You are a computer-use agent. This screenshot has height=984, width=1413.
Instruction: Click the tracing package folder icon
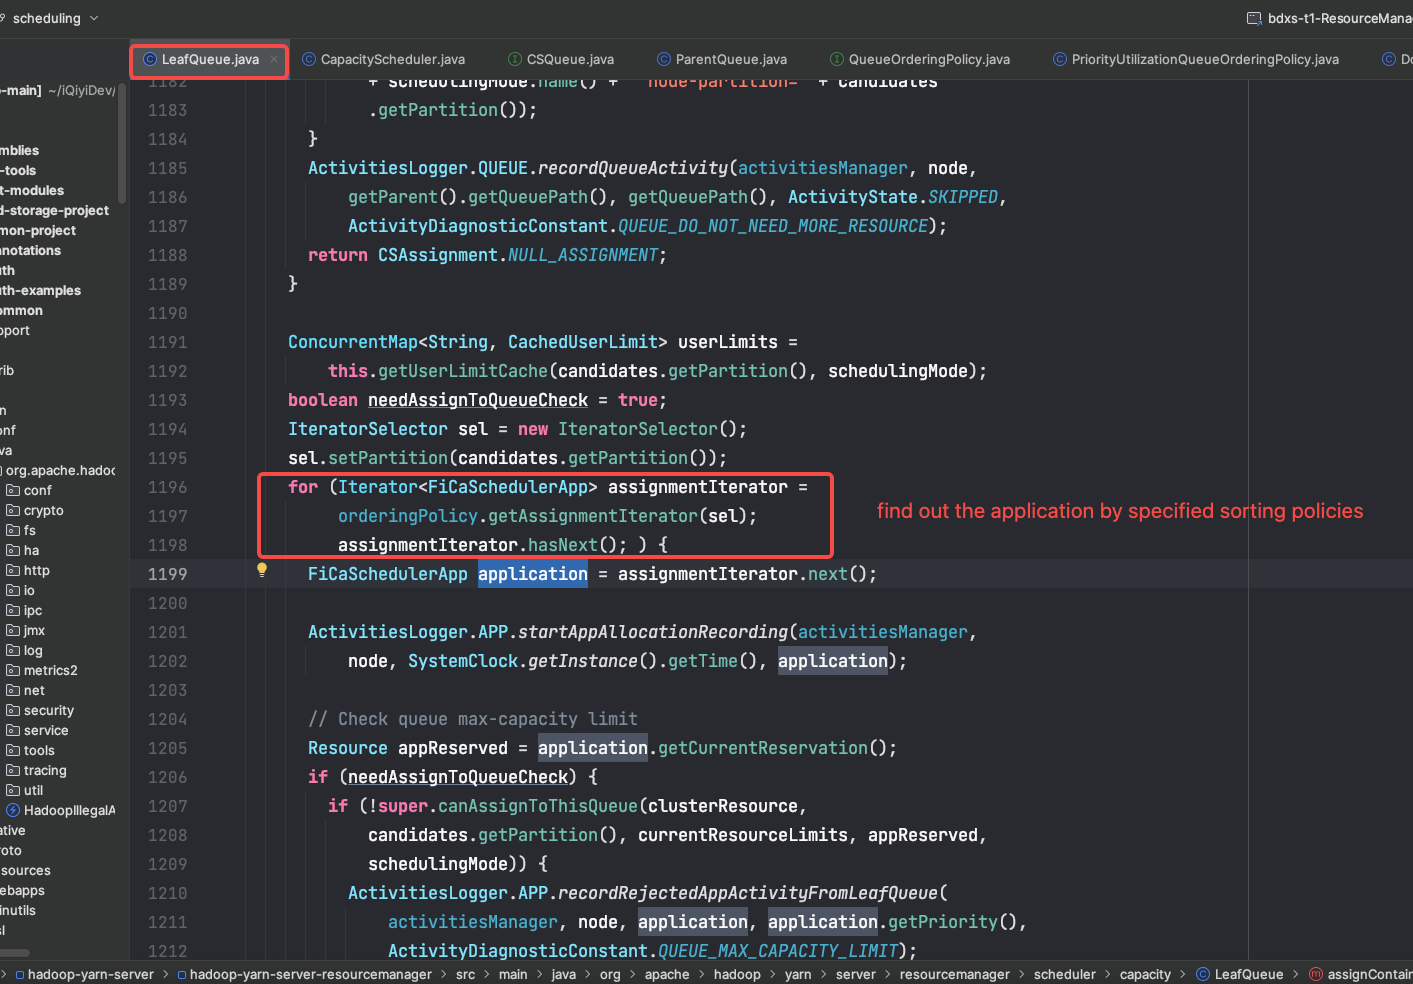(x=13, y=770)
